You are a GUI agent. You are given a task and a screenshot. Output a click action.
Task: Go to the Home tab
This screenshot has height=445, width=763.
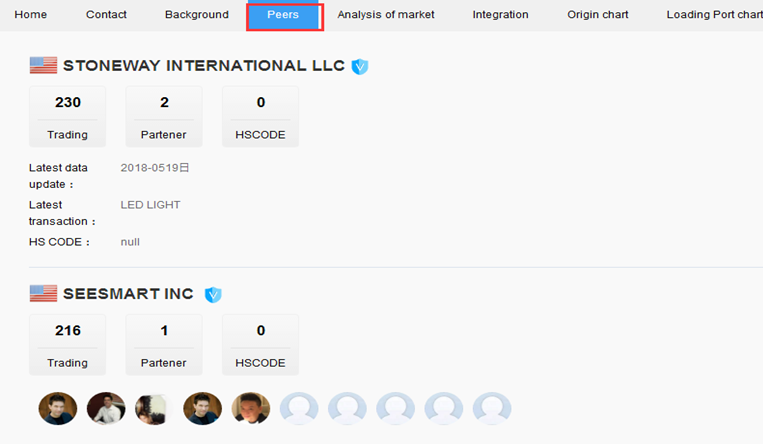[30, 15]
